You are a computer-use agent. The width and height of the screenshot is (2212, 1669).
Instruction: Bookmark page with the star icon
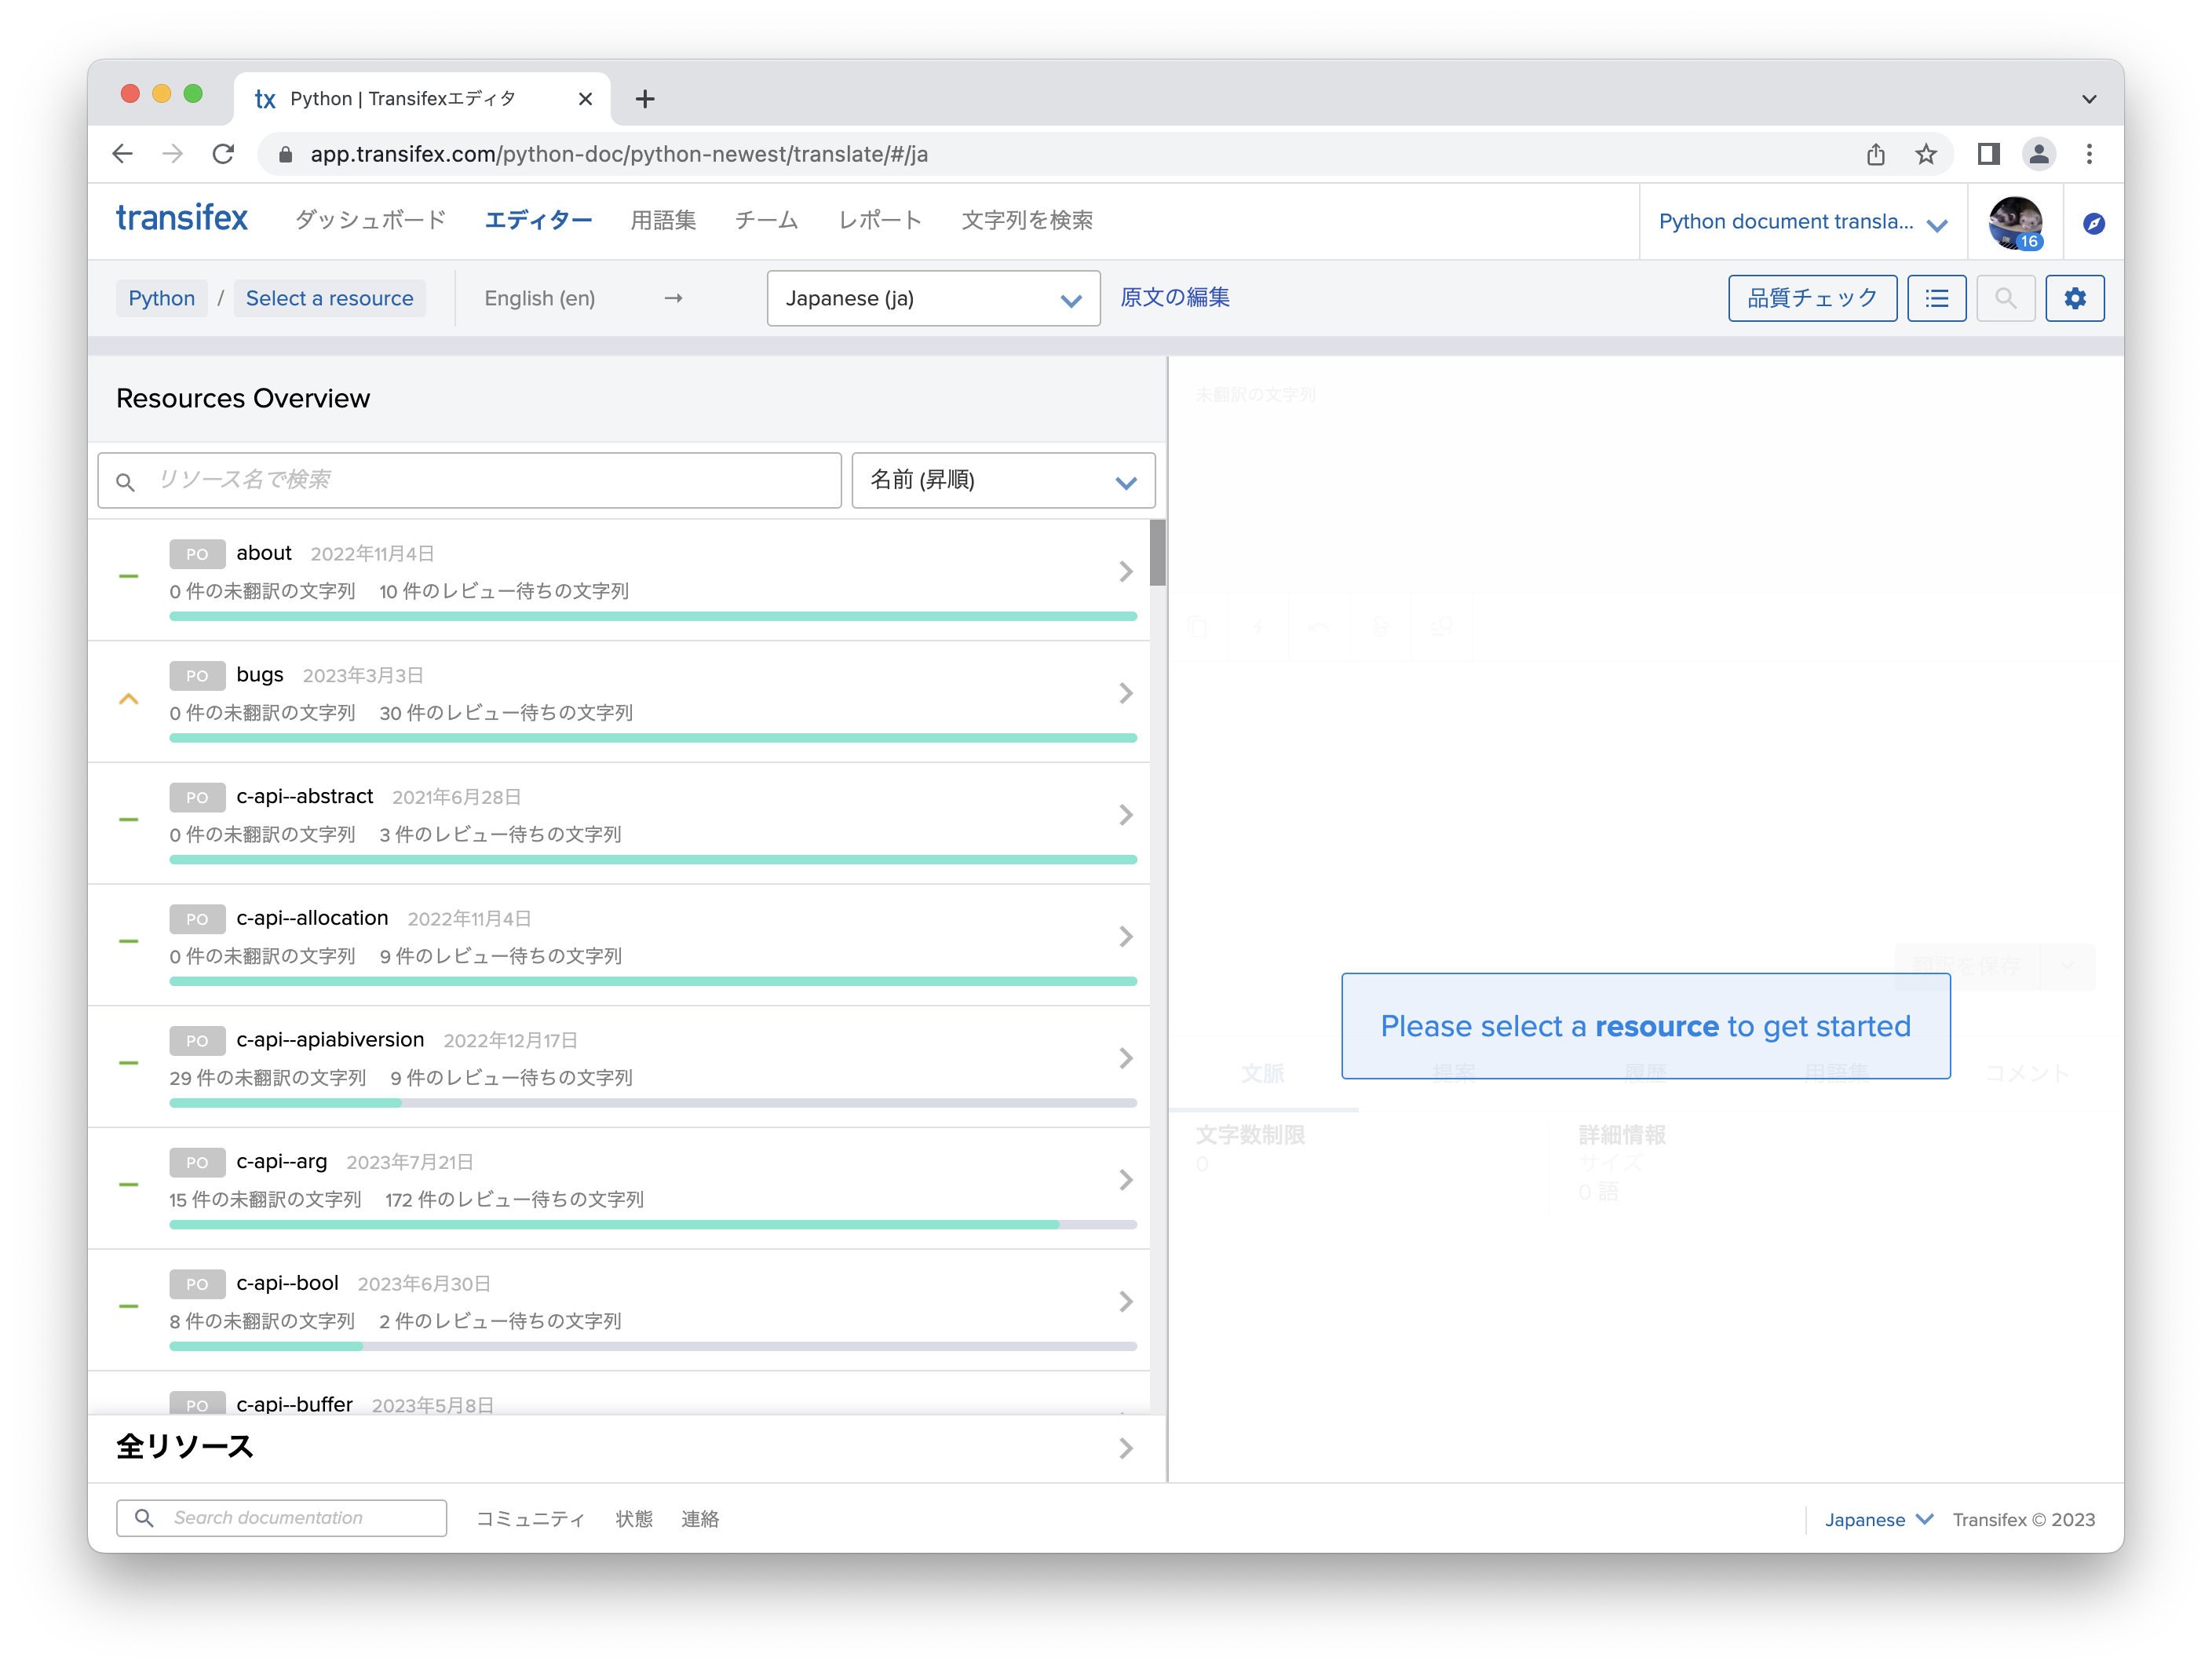(1925, 154)
